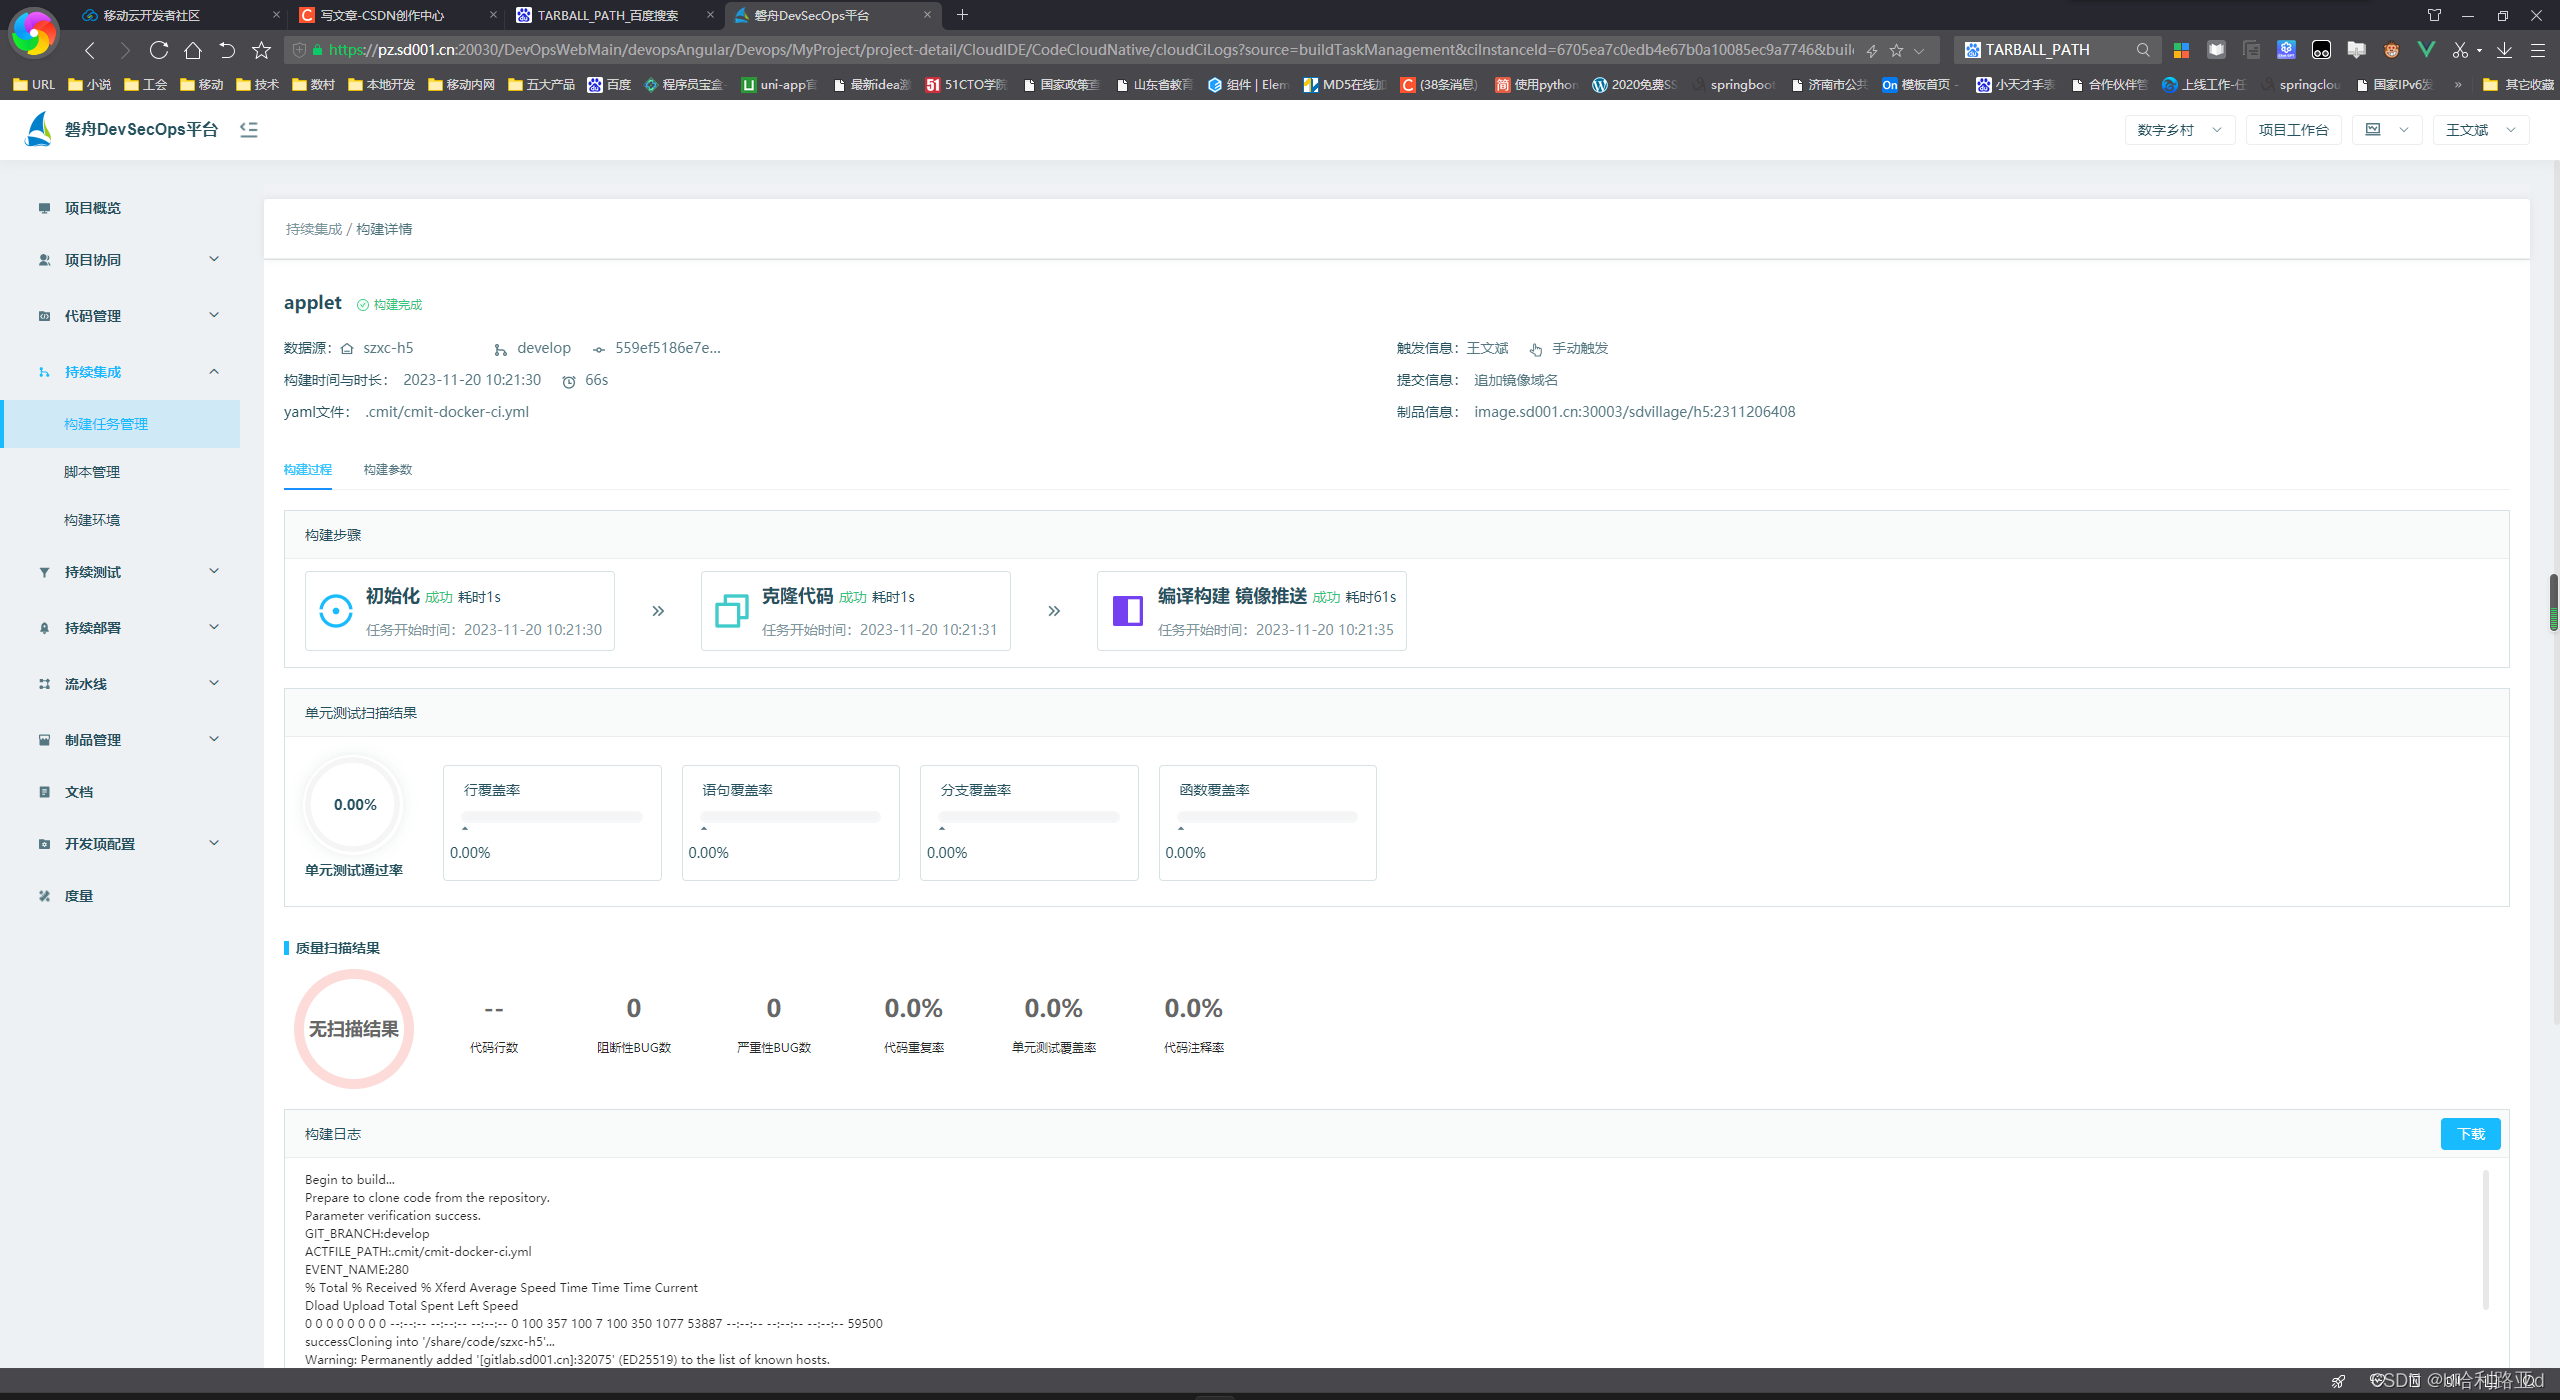Click the 项目概览 sidebar icon

[x=44, y=208]
